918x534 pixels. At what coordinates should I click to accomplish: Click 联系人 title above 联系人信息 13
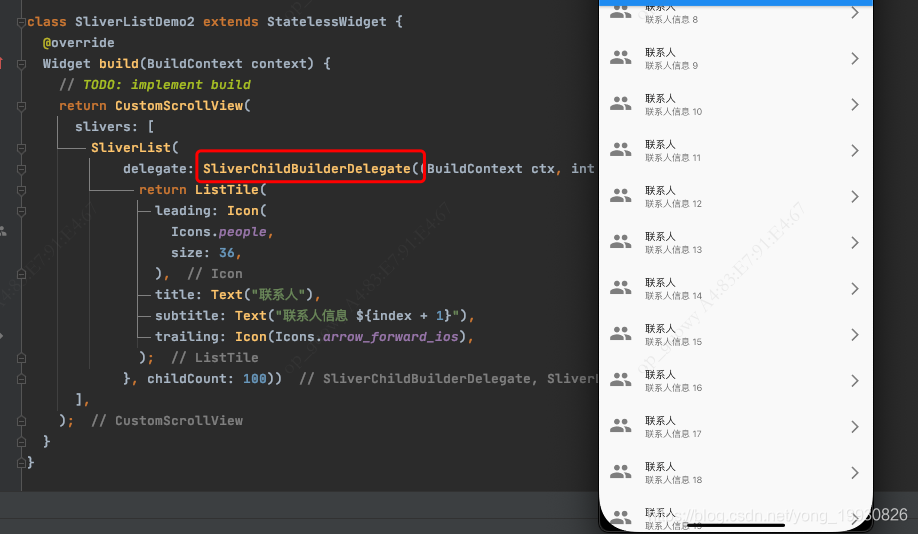click(660, 237)
